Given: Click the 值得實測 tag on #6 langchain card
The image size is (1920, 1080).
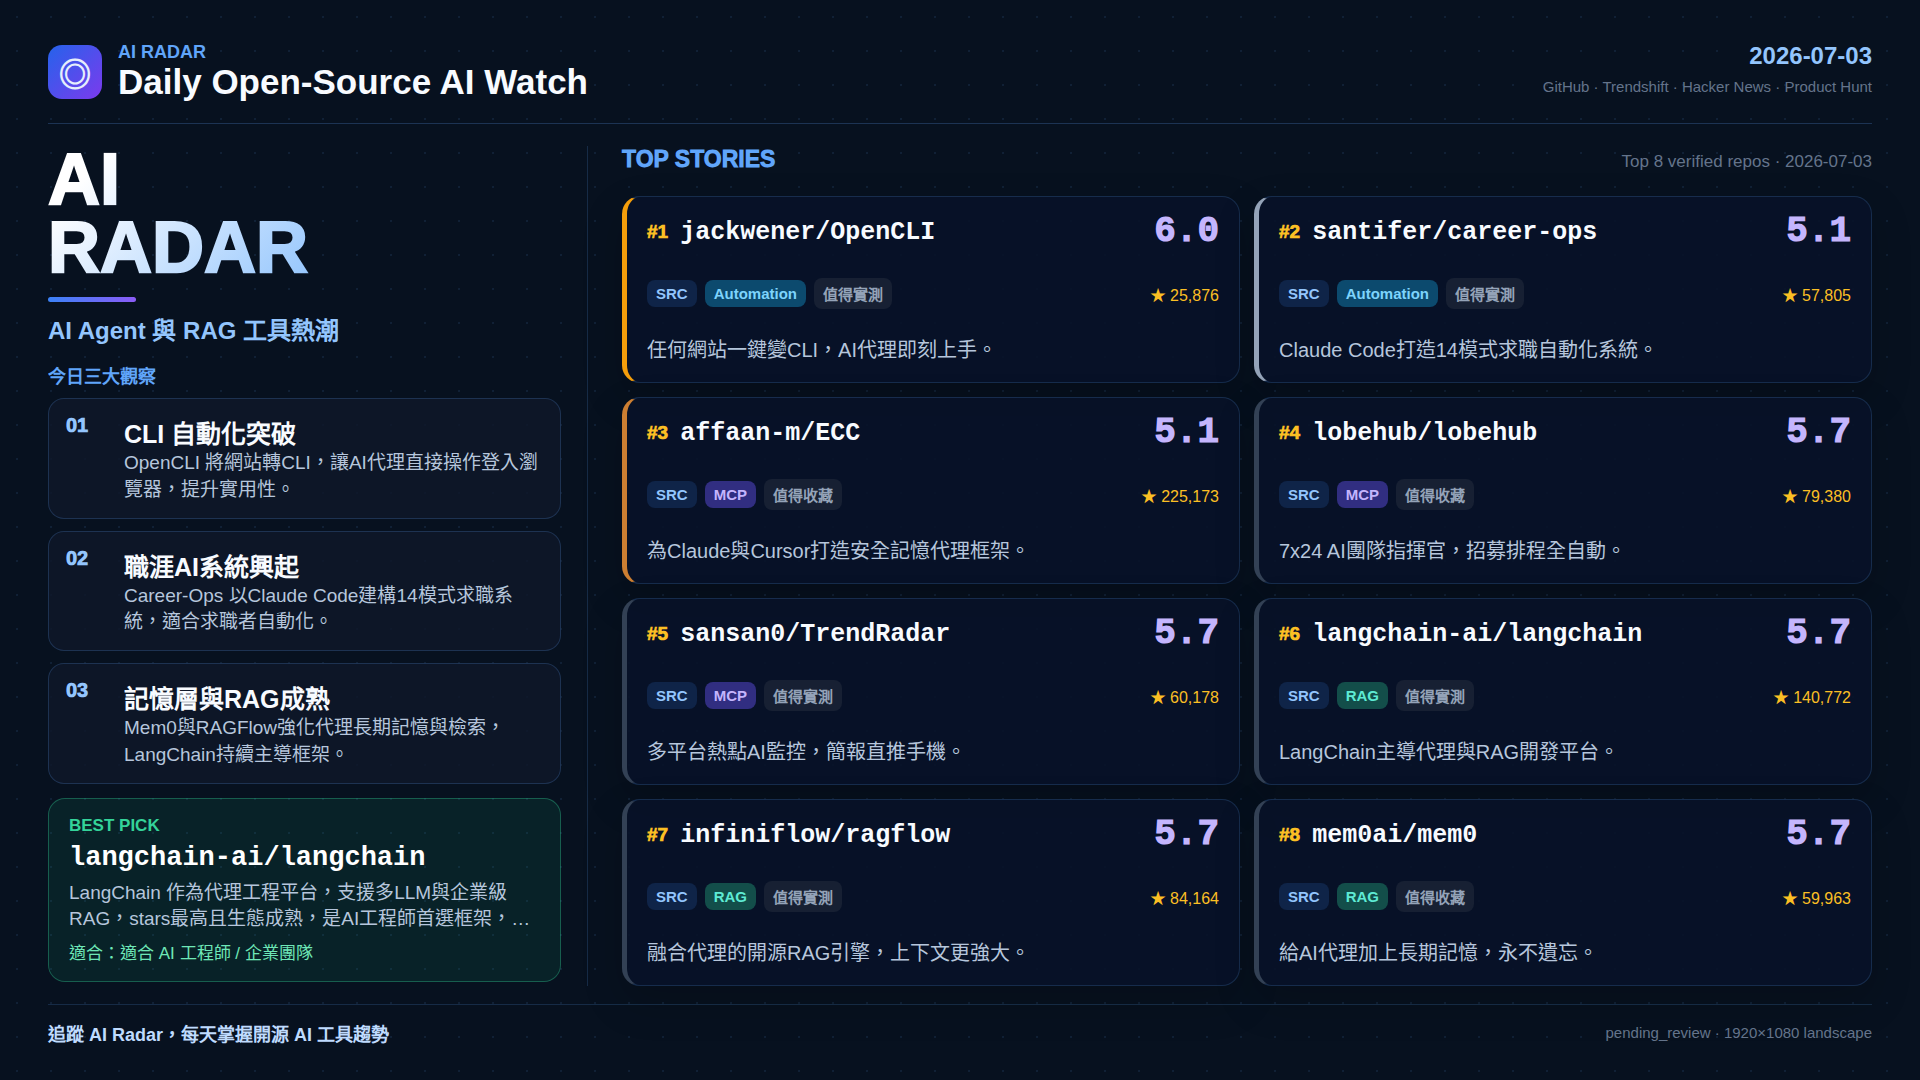Looking at the screenshot, I should pos(1435,696).
